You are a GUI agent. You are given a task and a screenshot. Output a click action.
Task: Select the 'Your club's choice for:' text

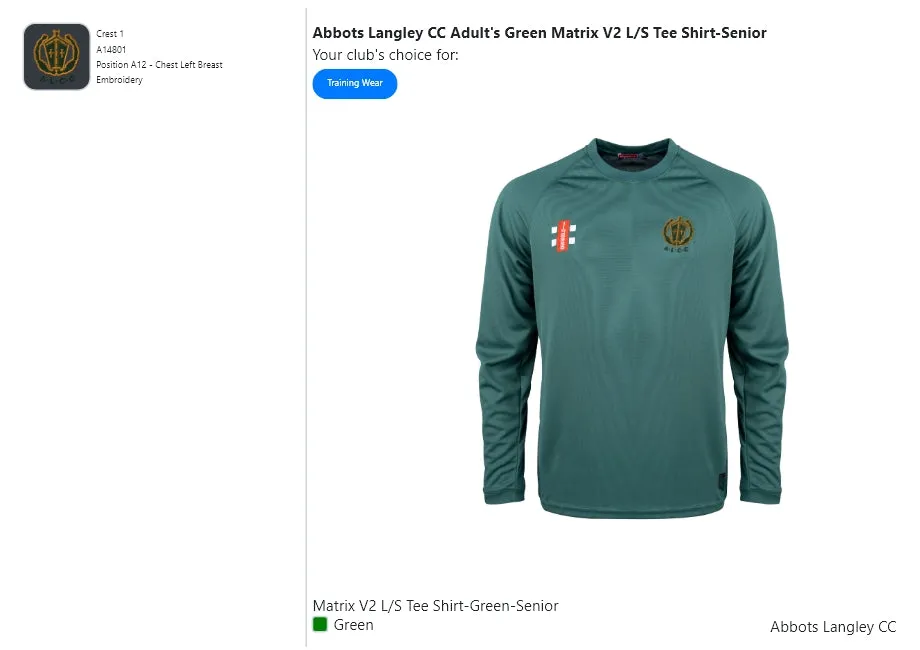[385, 55]
